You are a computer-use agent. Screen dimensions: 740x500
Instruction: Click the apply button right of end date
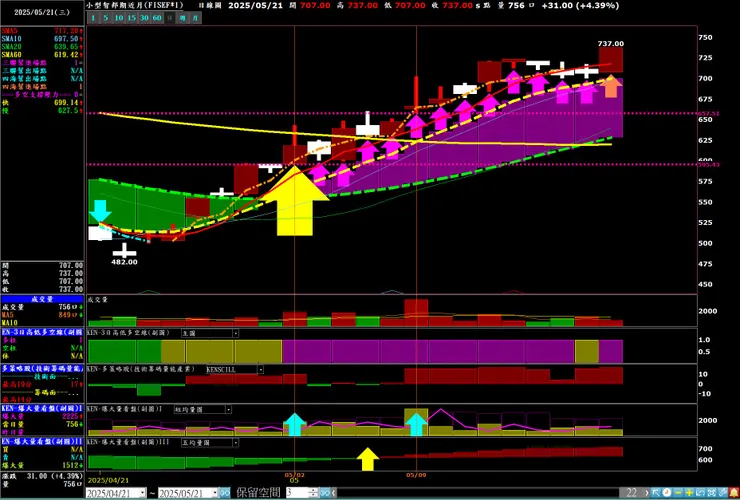point(225,493)
